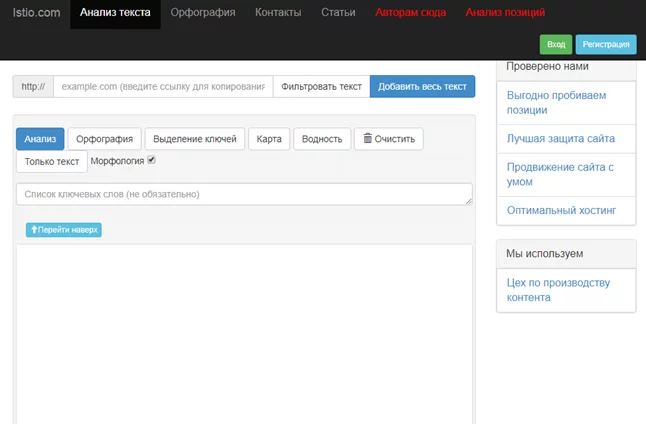Viewport: 646px width, 424px height.
Task: Click the Водность button
Action: (x=322, y=139)
